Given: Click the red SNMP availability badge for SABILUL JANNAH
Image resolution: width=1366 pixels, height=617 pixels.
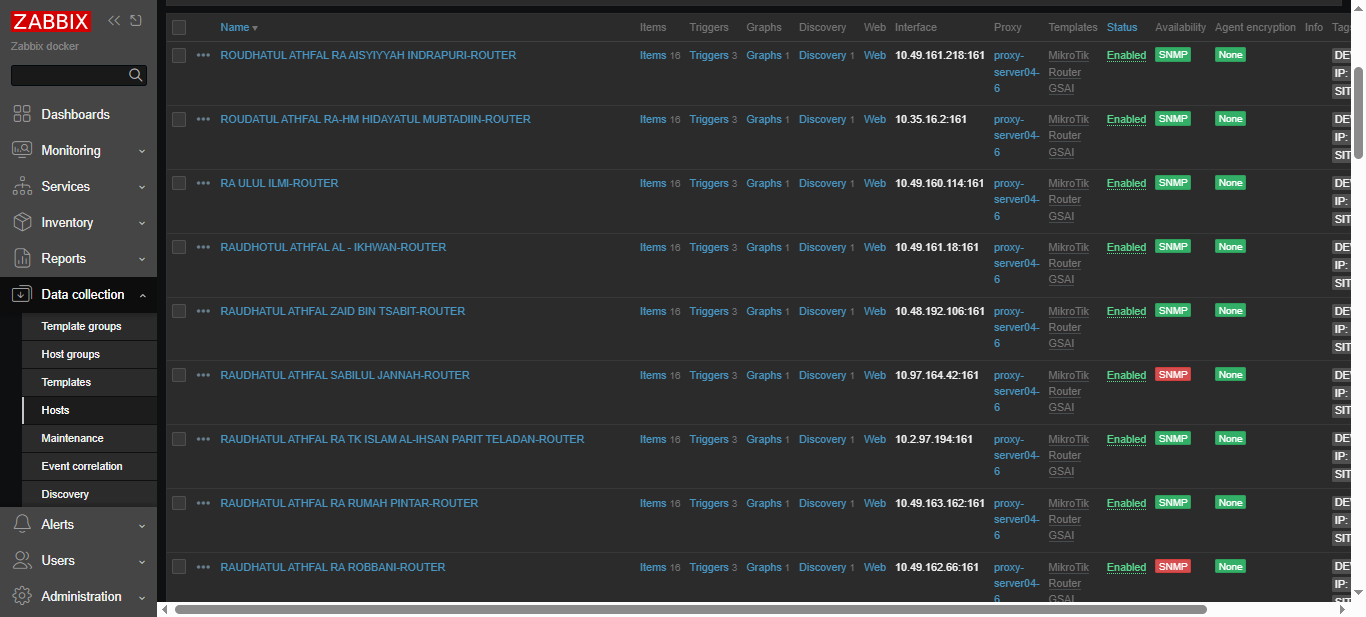Looking at the screenshot, I should coord(1173,375).
